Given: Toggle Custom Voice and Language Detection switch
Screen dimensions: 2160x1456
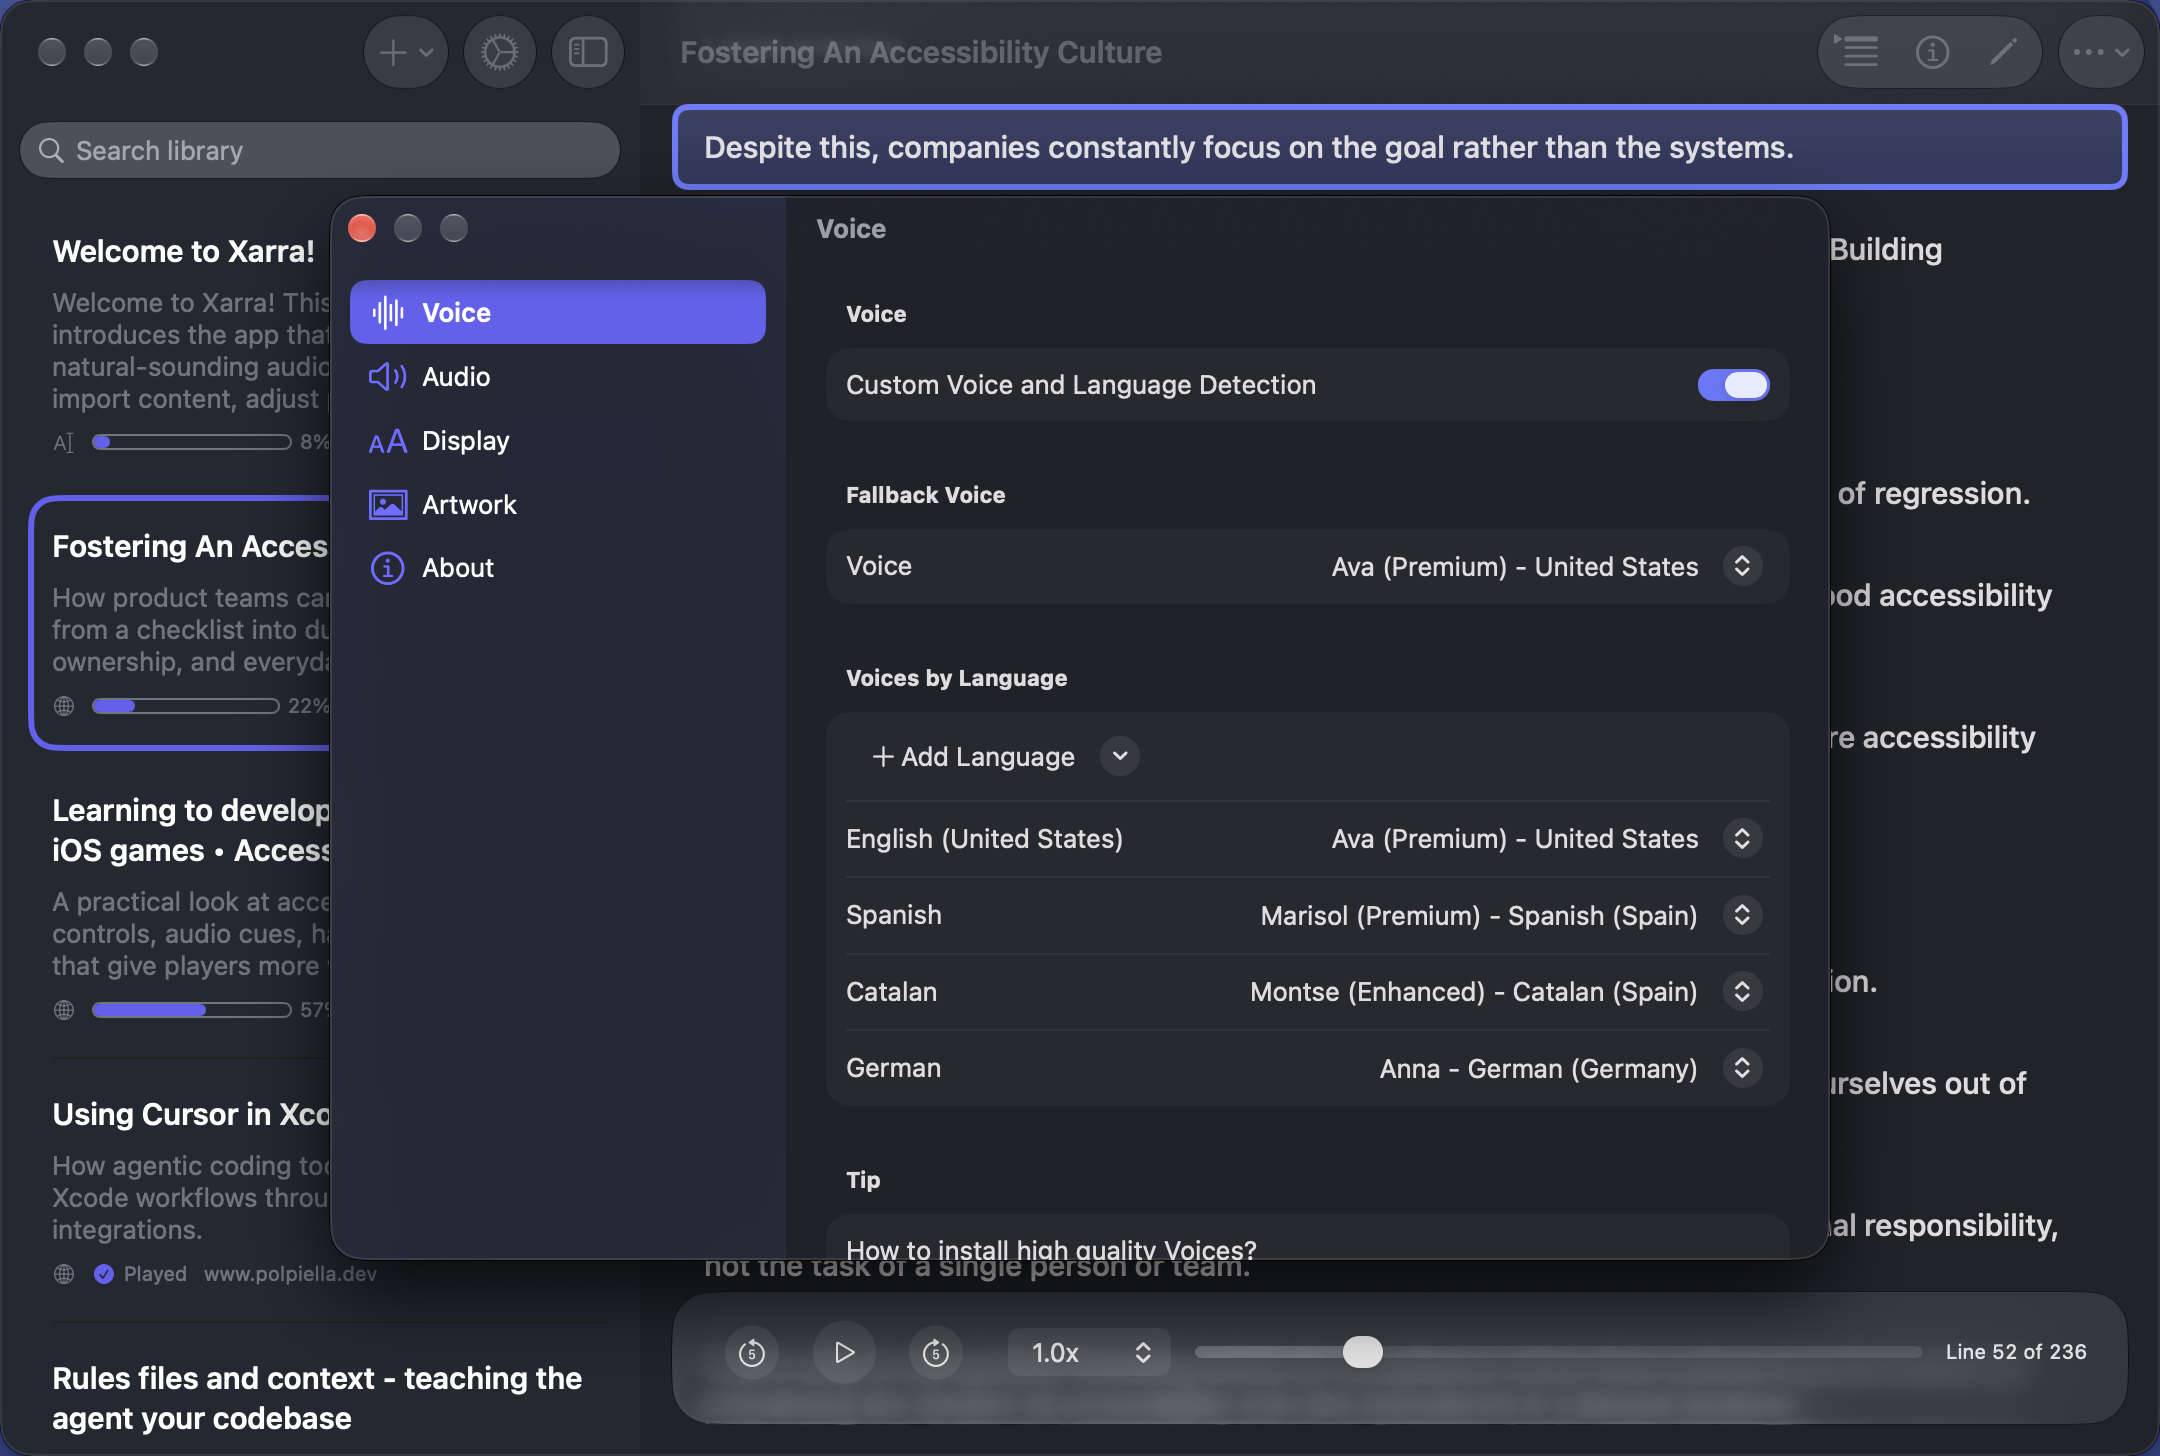Looking at the screenshot, I should coord(1733,385).
